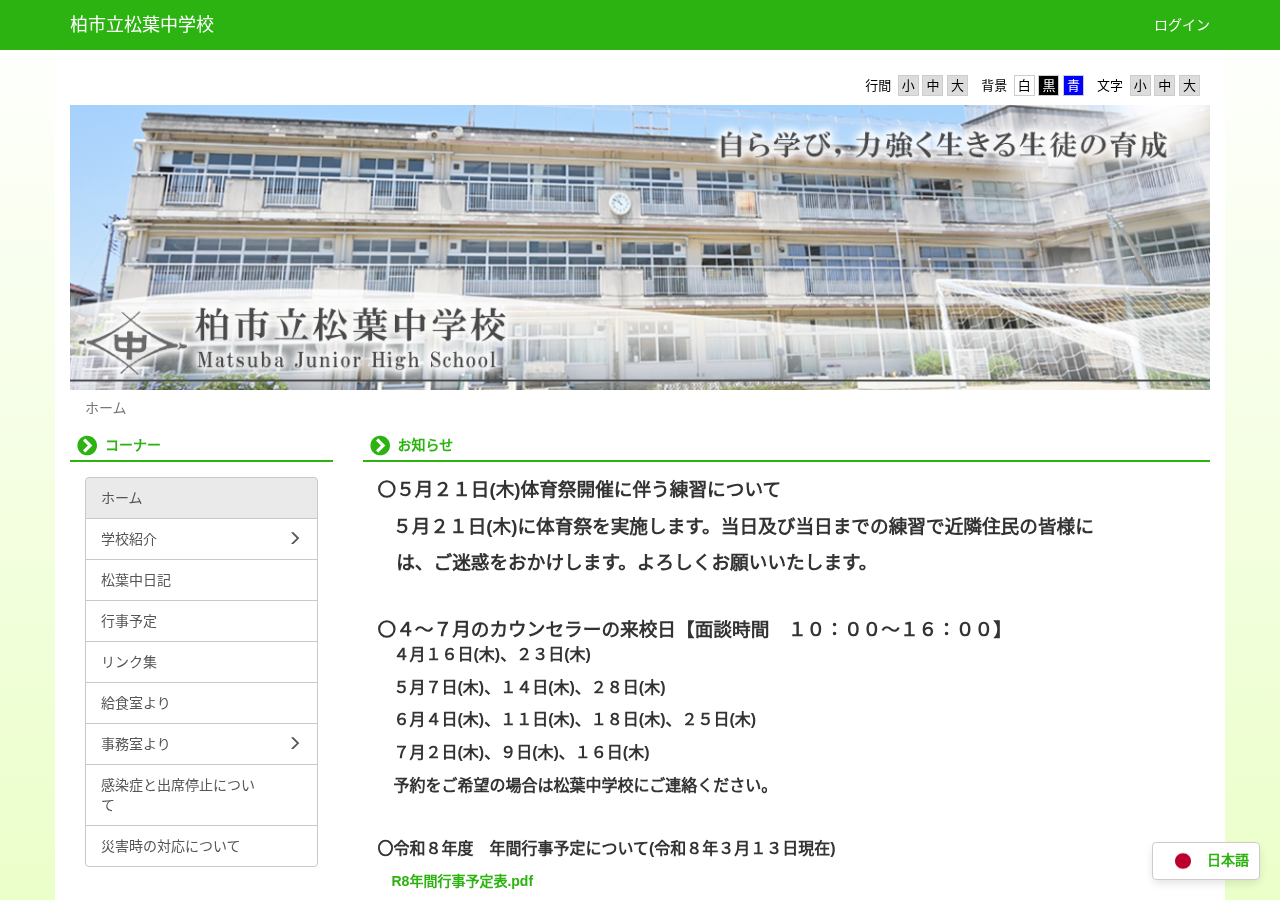Click the green arrow icon beside コーナー

pyautogui.click(x=87, y=445)
